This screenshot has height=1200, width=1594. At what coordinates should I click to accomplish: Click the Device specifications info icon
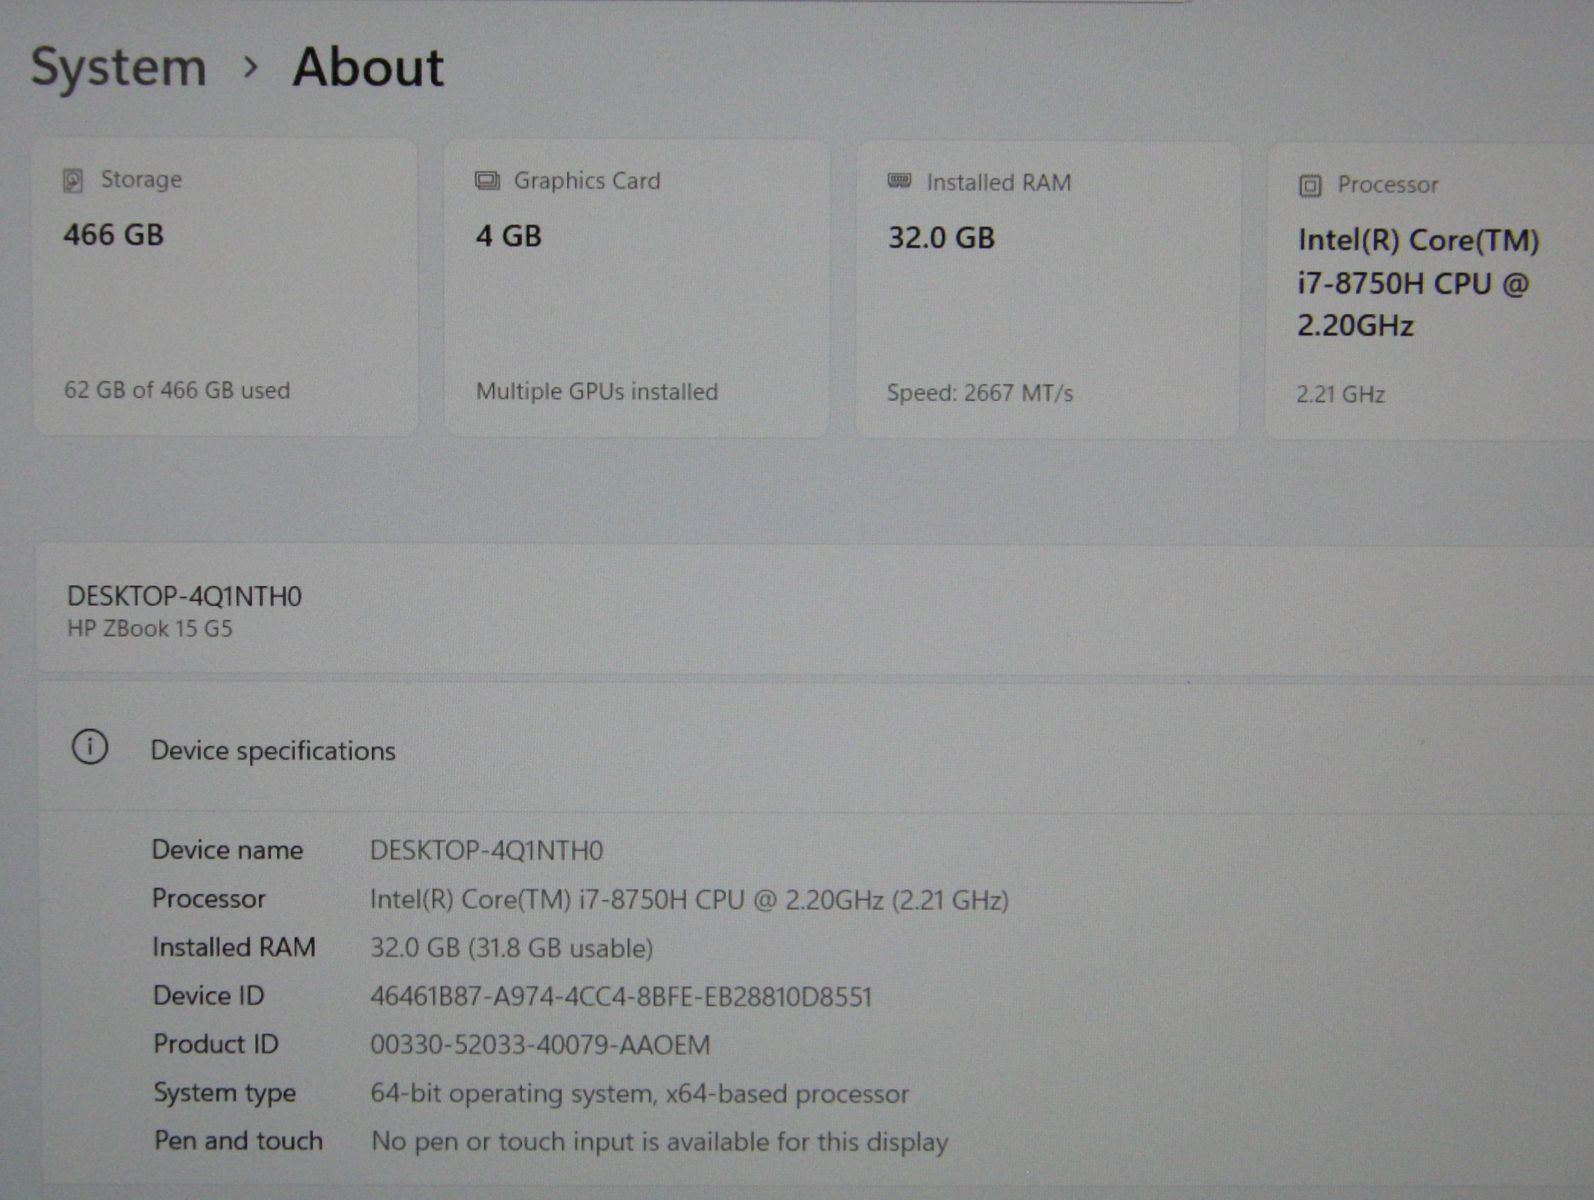90,747
